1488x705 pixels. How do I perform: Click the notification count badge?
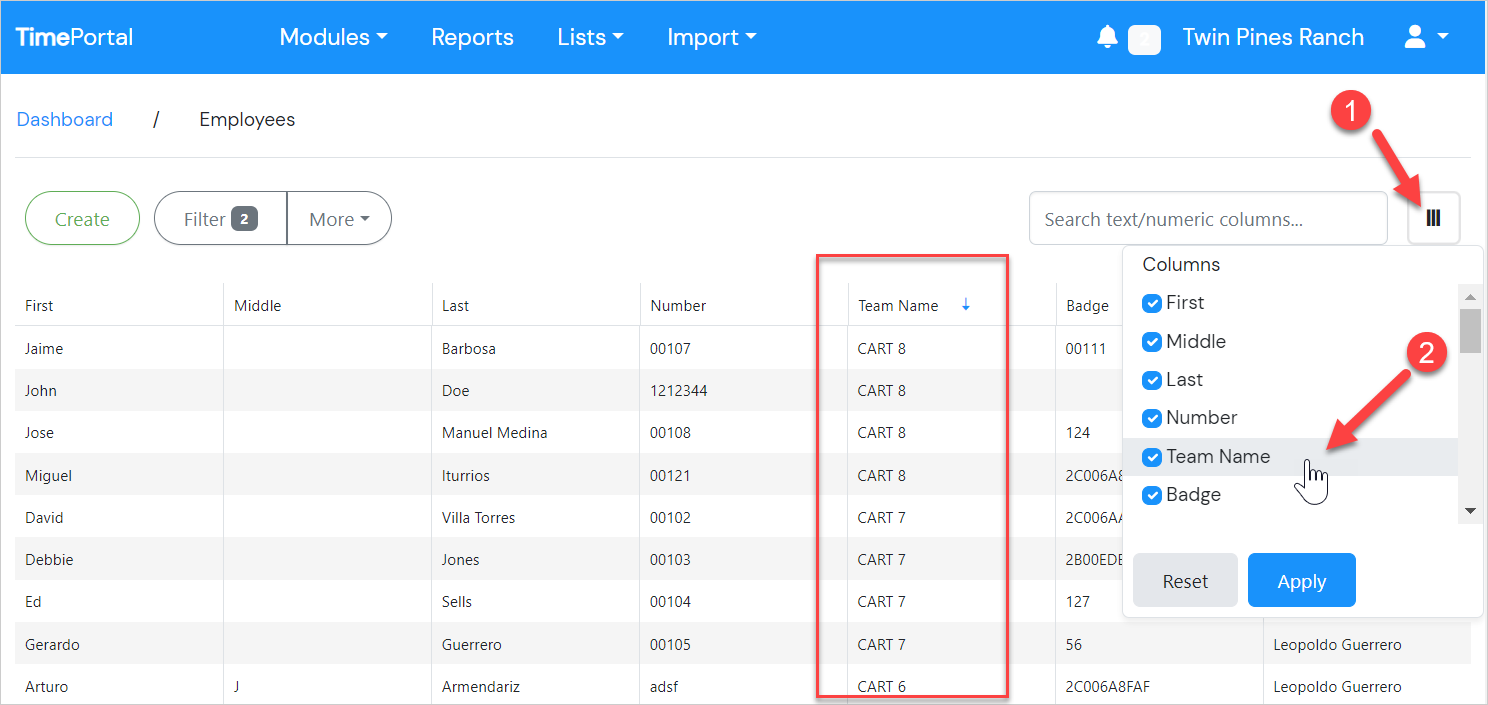tap(1144, 39)
